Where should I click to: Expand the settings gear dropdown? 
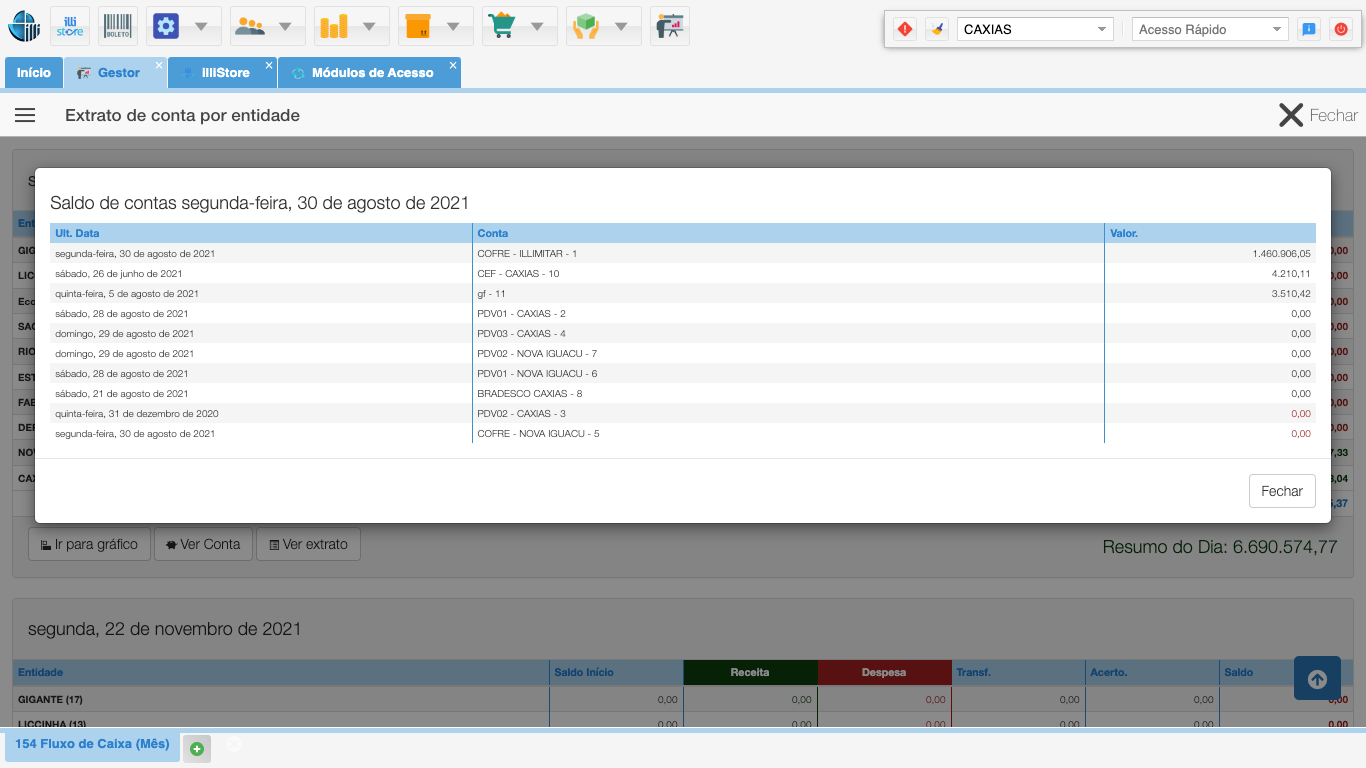click(x=201, y=26)
